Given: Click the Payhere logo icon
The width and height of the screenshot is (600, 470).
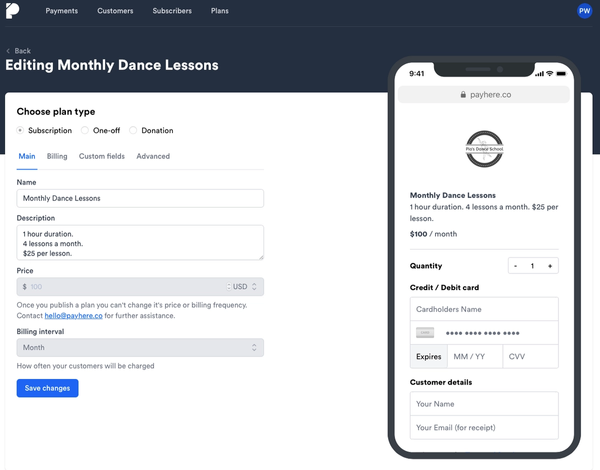Looking at the screenshot, I should pyautogui.click(x=13, y=11).
